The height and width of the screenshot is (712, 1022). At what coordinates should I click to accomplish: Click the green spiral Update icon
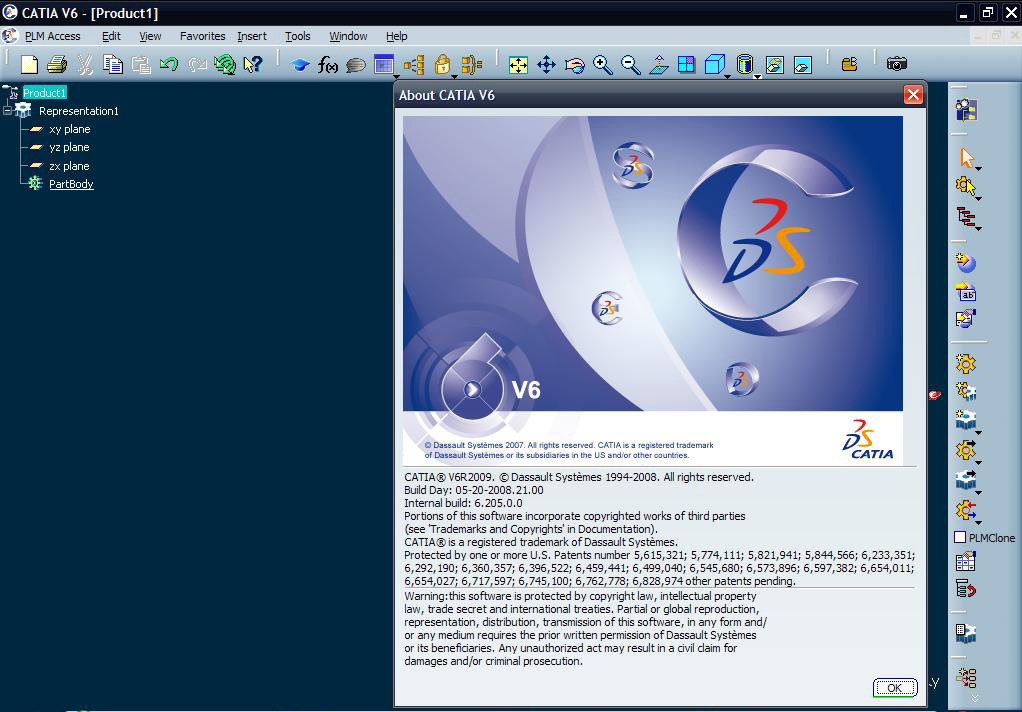(225, 64)
